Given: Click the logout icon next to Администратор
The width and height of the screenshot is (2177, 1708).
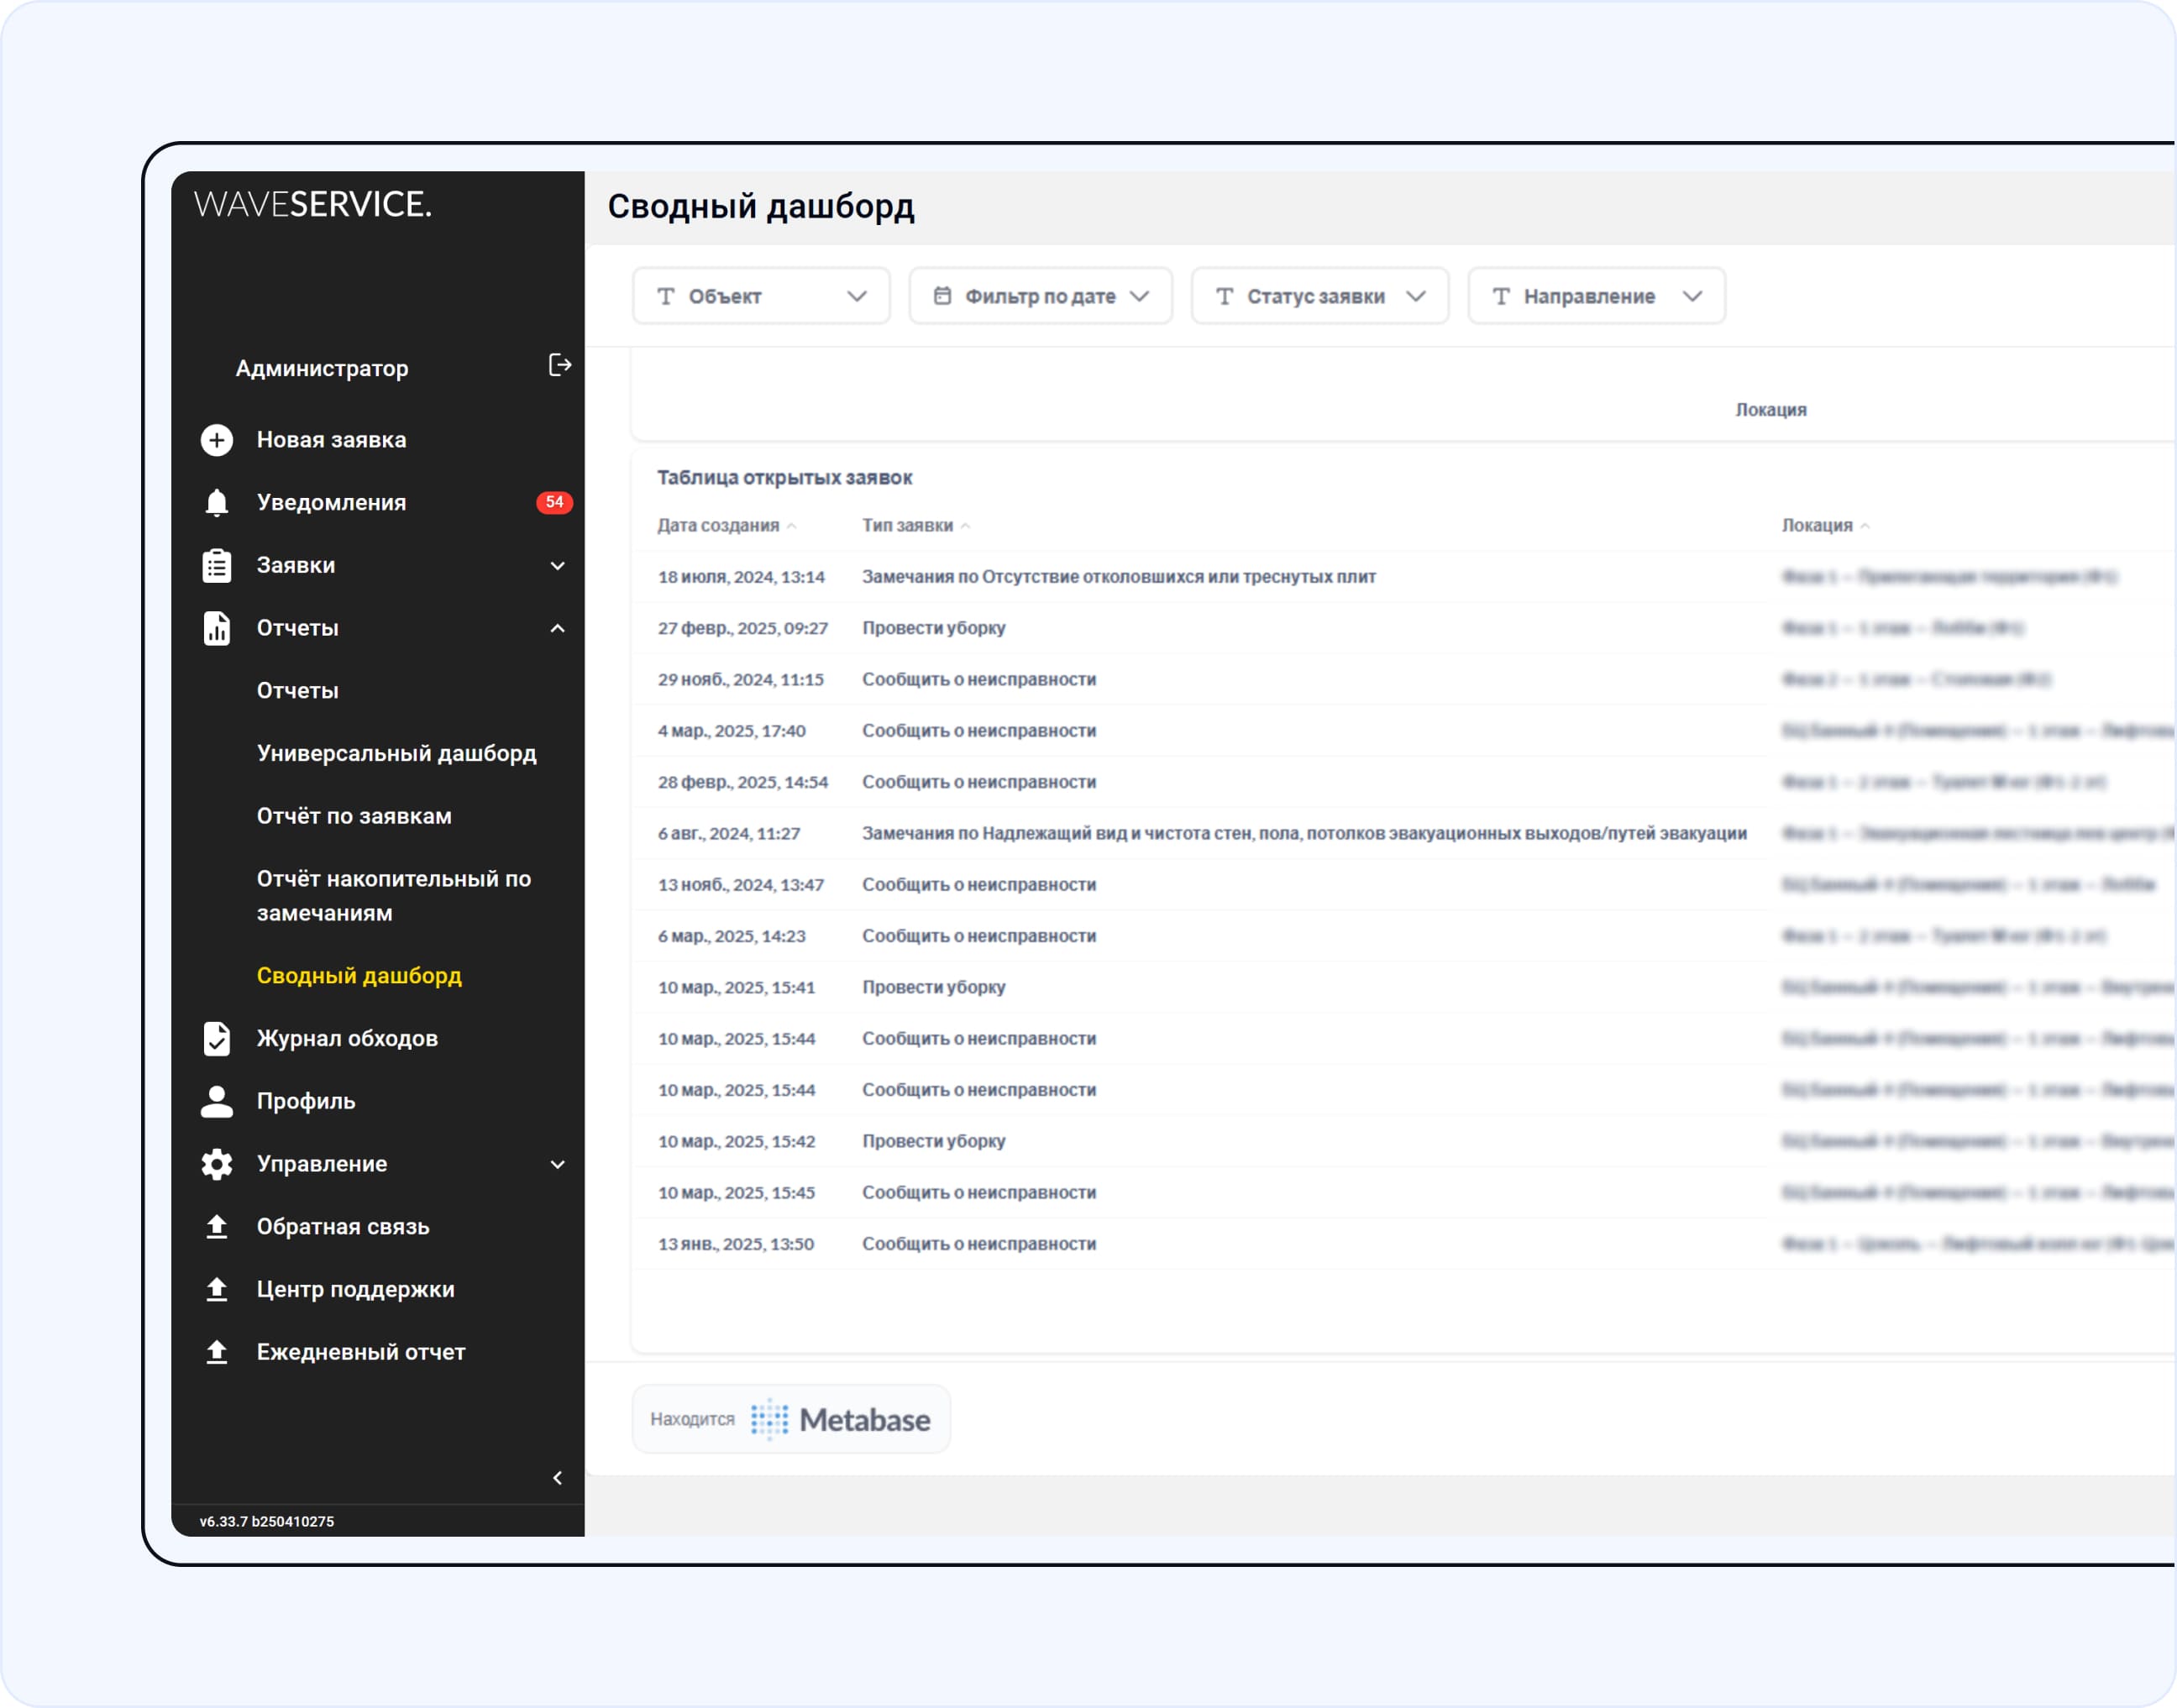Looking at the screenshot, I should tap(559, 366).
